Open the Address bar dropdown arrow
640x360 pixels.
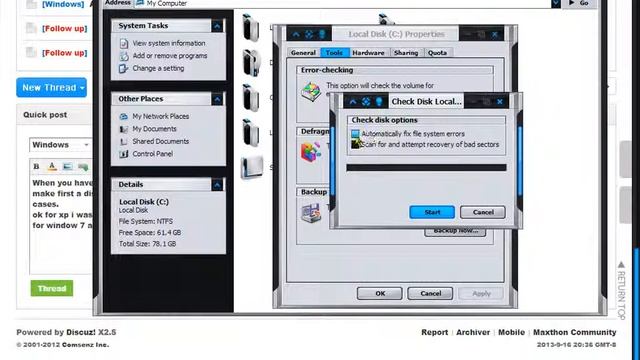(556, 4)
